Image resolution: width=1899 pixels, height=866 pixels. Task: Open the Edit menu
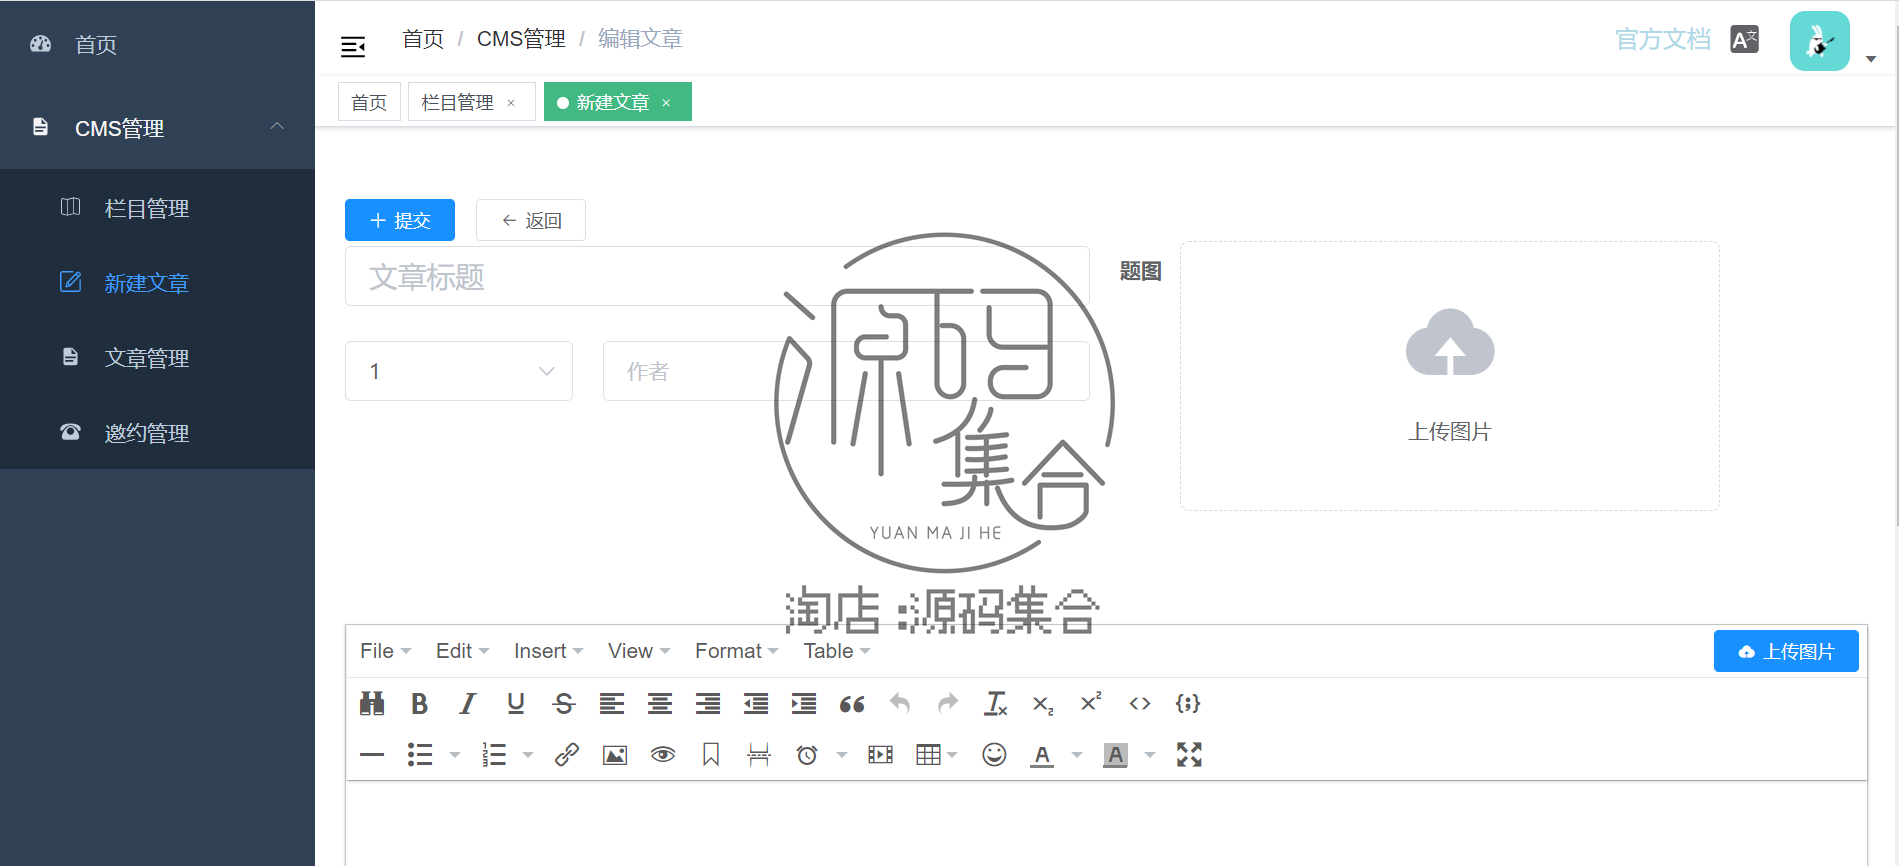[462, 651]
